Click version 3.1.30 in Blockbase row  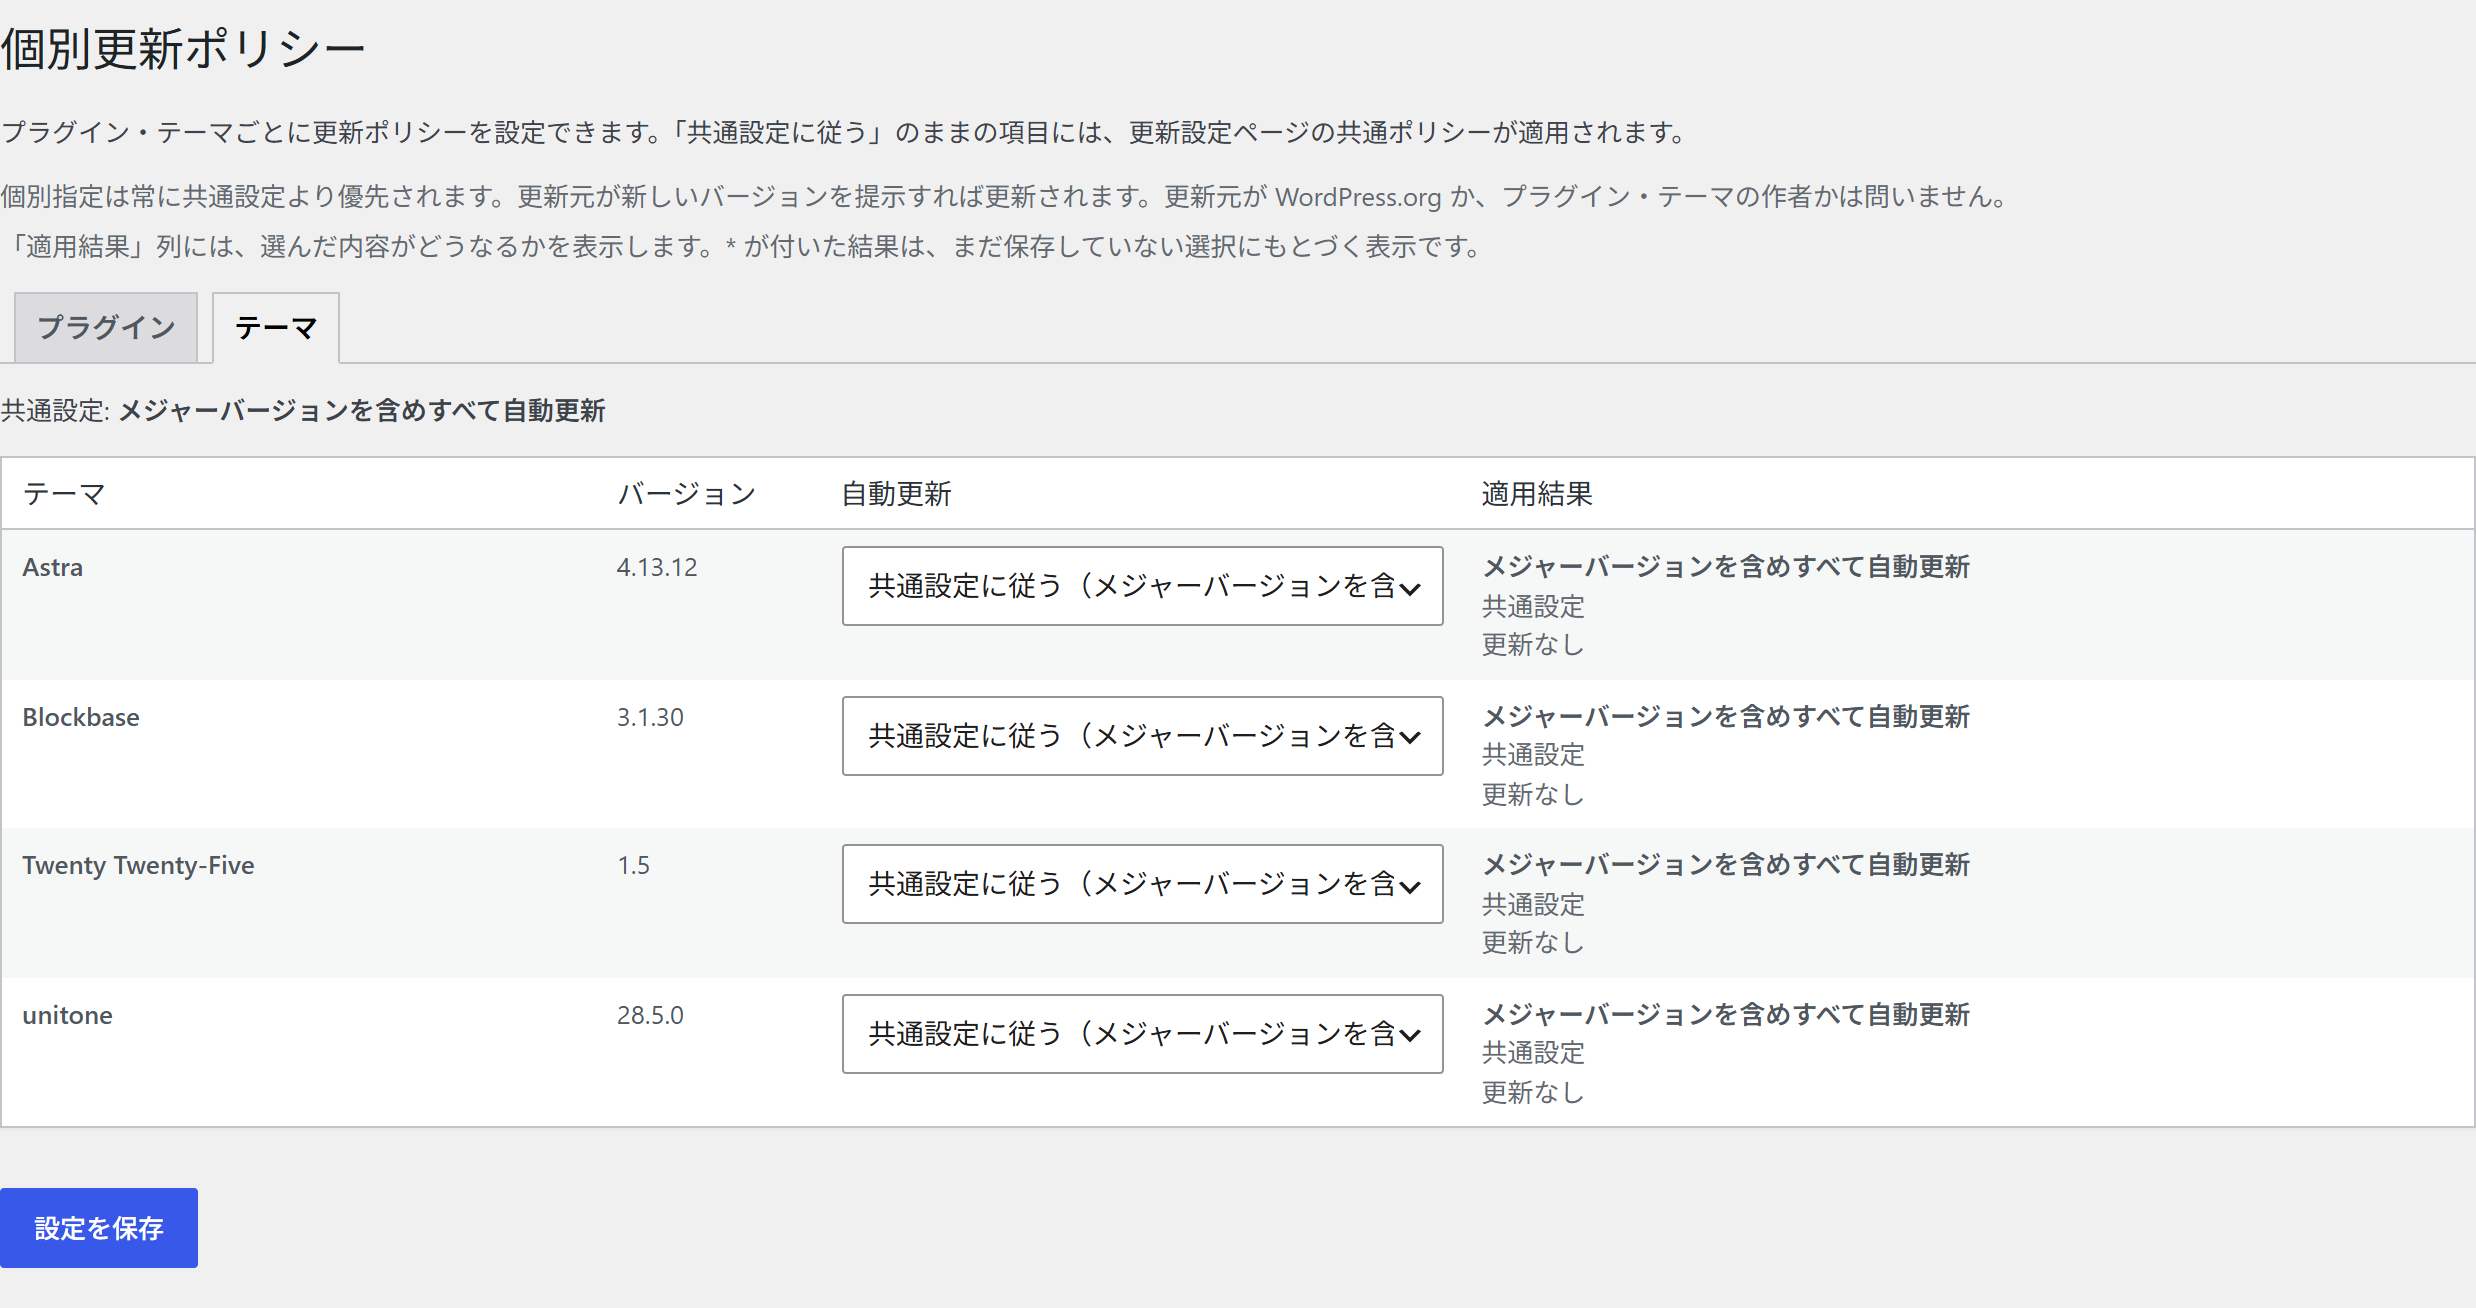point(650,717)
